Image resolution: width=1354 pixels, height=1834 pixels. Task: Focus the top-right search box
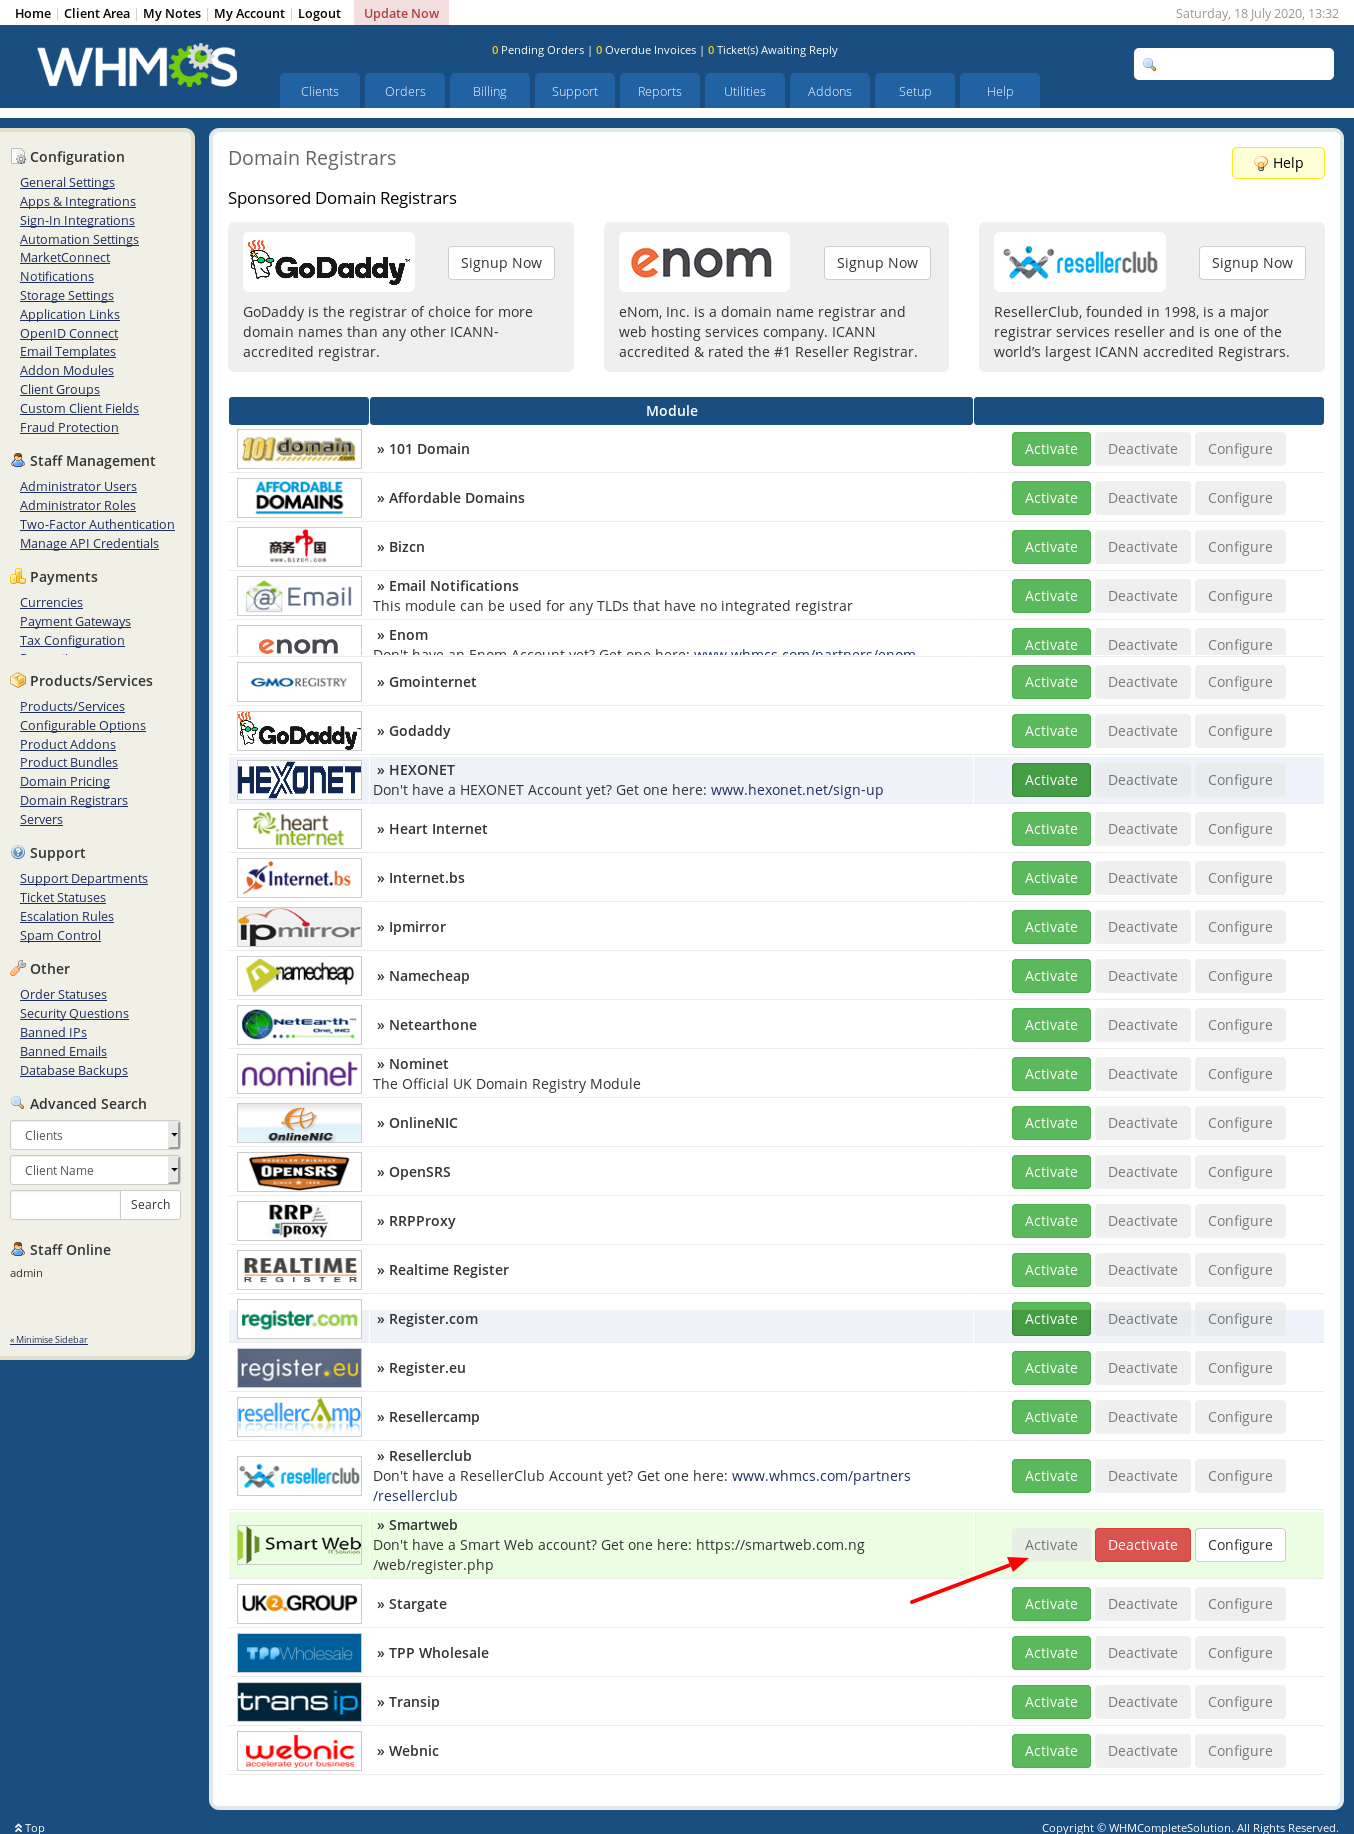pyautogui.click(x=1234, y=64)
